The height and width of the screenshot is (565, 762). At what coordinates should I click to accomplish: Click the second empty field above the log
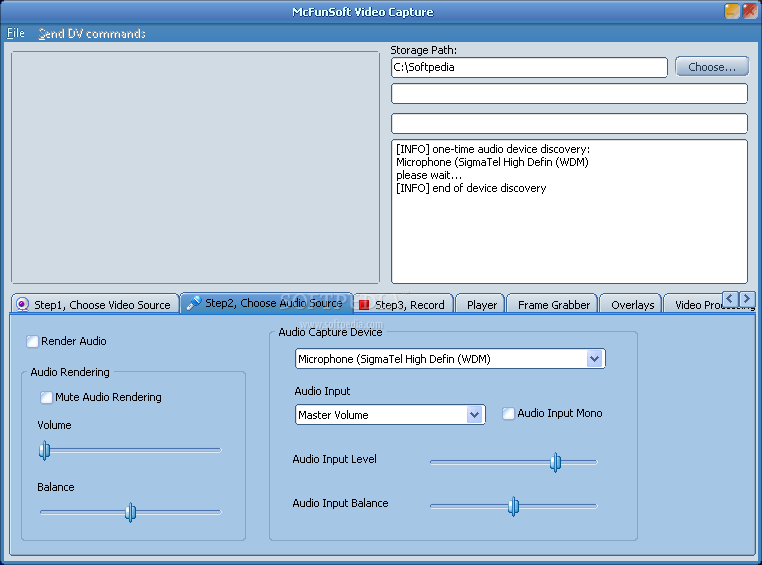[569, 123]
